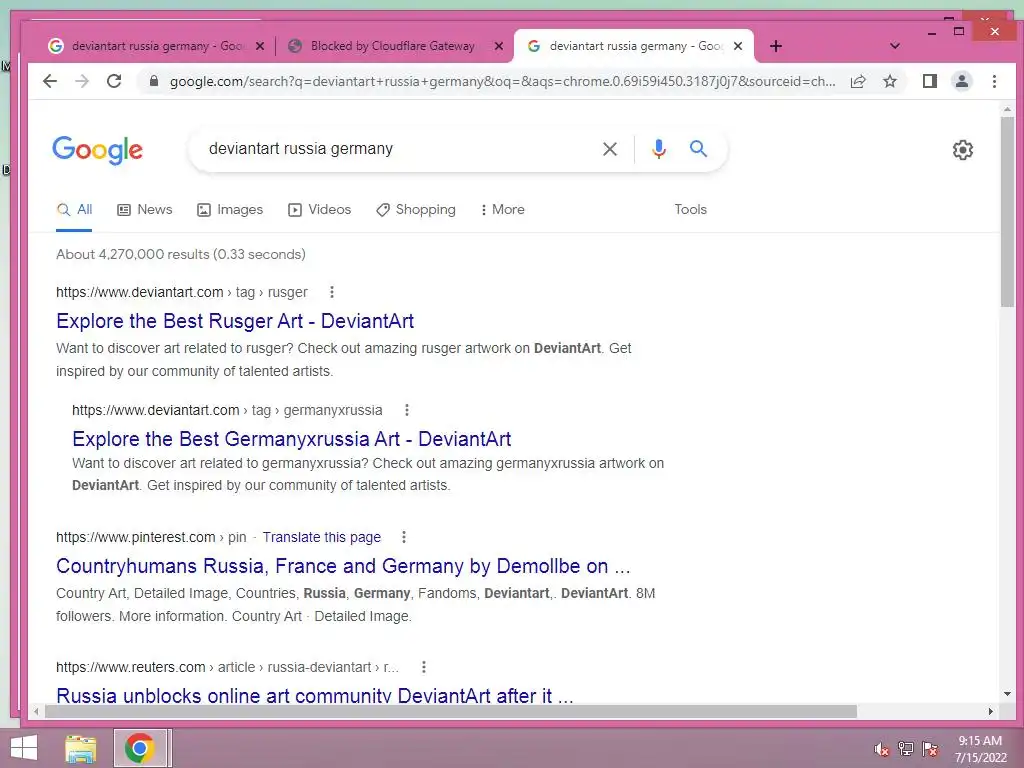
Task: Open options for the Reuters result
Action: pyautogui.click(x=424, y=667)
